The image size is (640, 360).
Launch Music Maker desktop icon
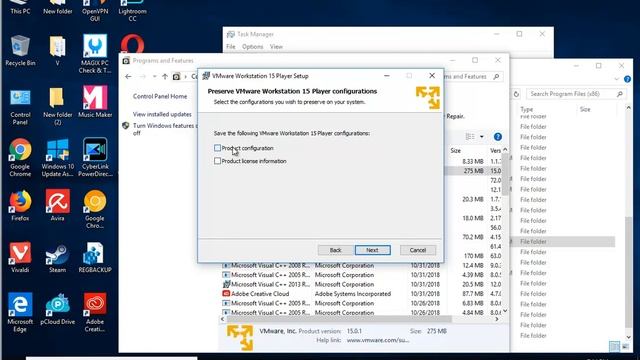tap(95, 102)
